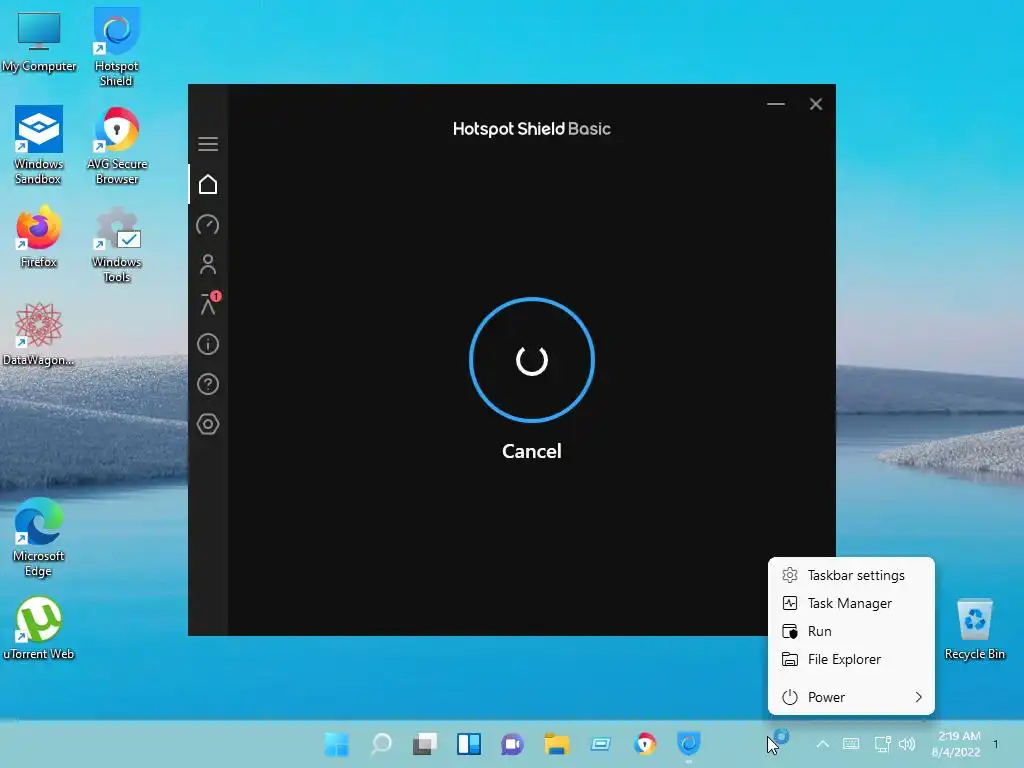The image size is (1024, 768).
Task: Select My Computer desktop icon
Action: tap(39, 42)
